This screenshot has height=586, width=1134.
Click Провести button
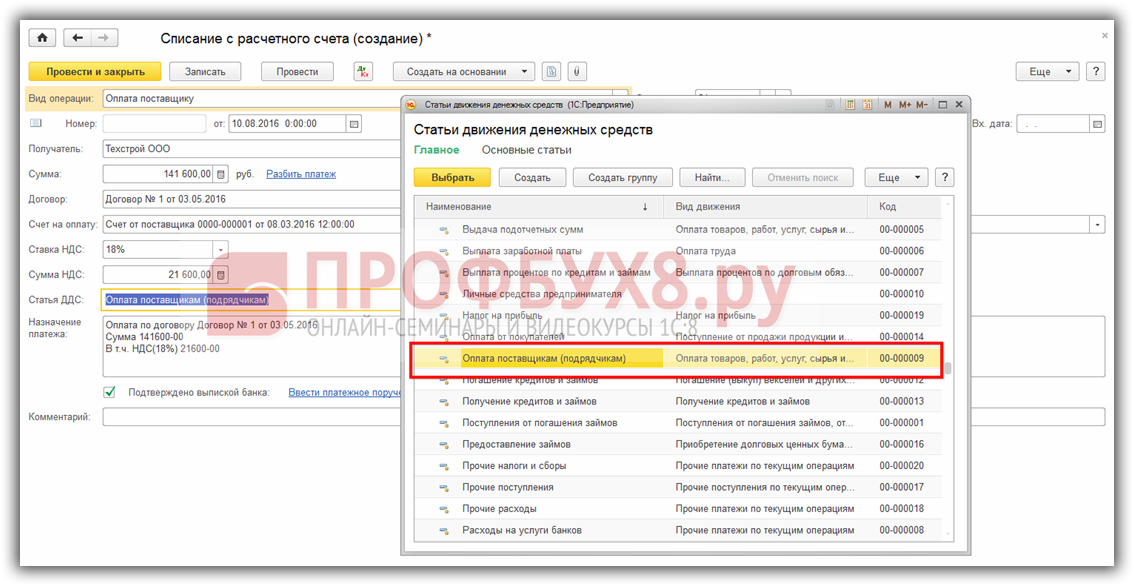(x=297, y=72)
